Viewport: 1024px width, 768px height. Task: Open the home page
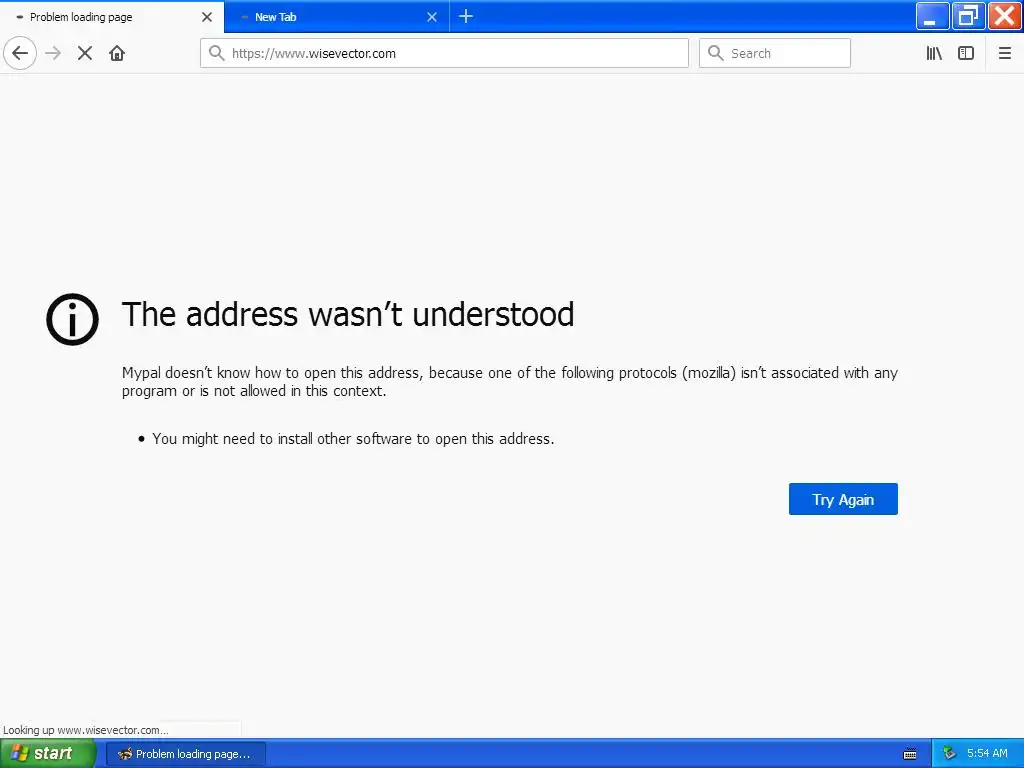coord(117,53)
